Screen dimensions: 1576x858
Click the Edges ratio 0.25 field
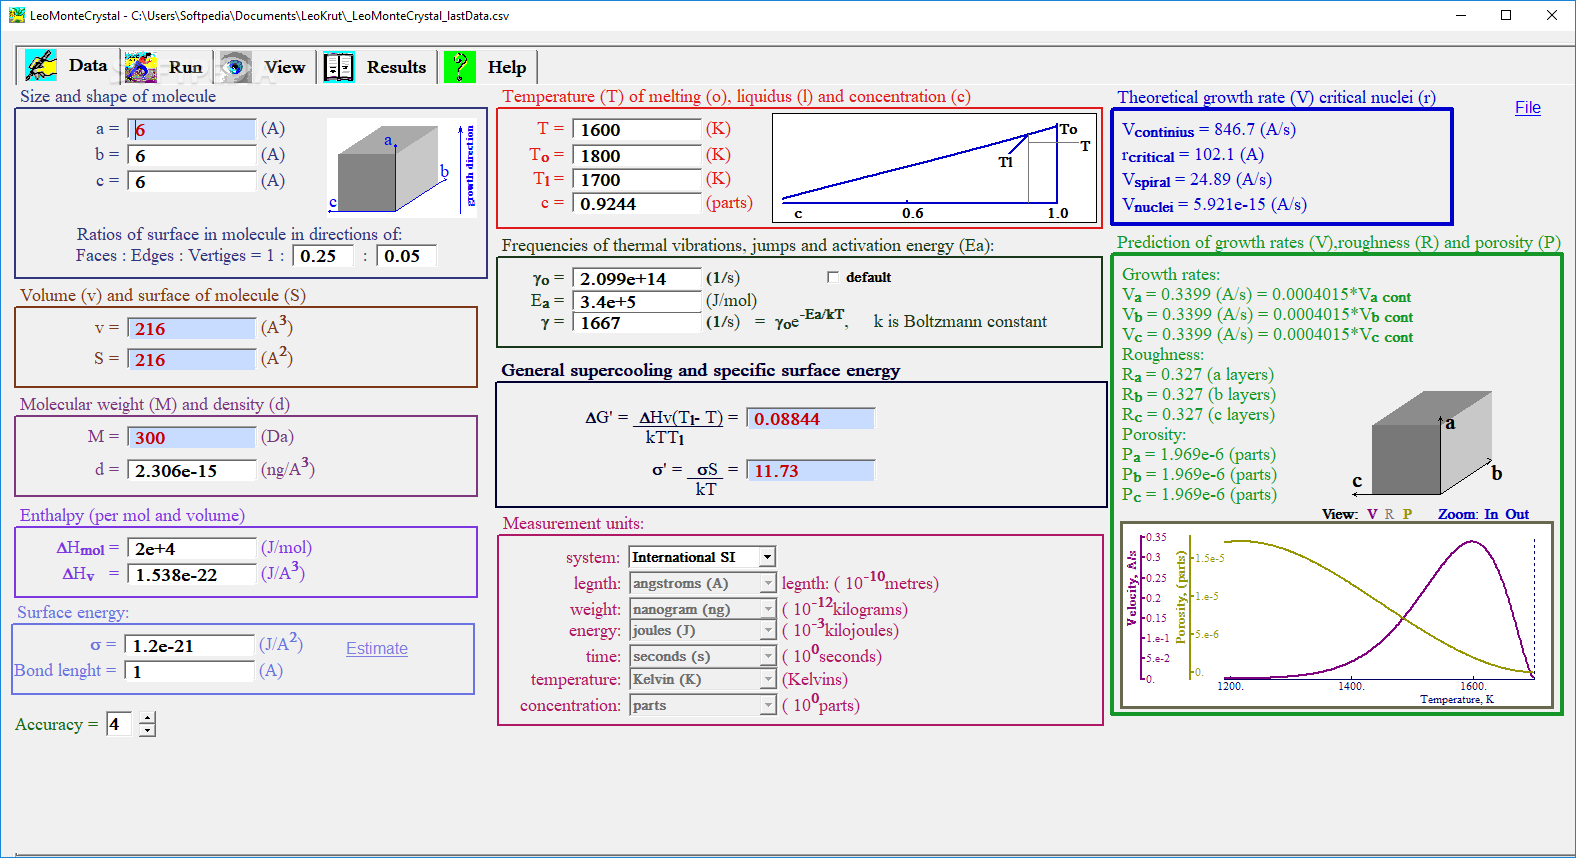click(323, 256)
